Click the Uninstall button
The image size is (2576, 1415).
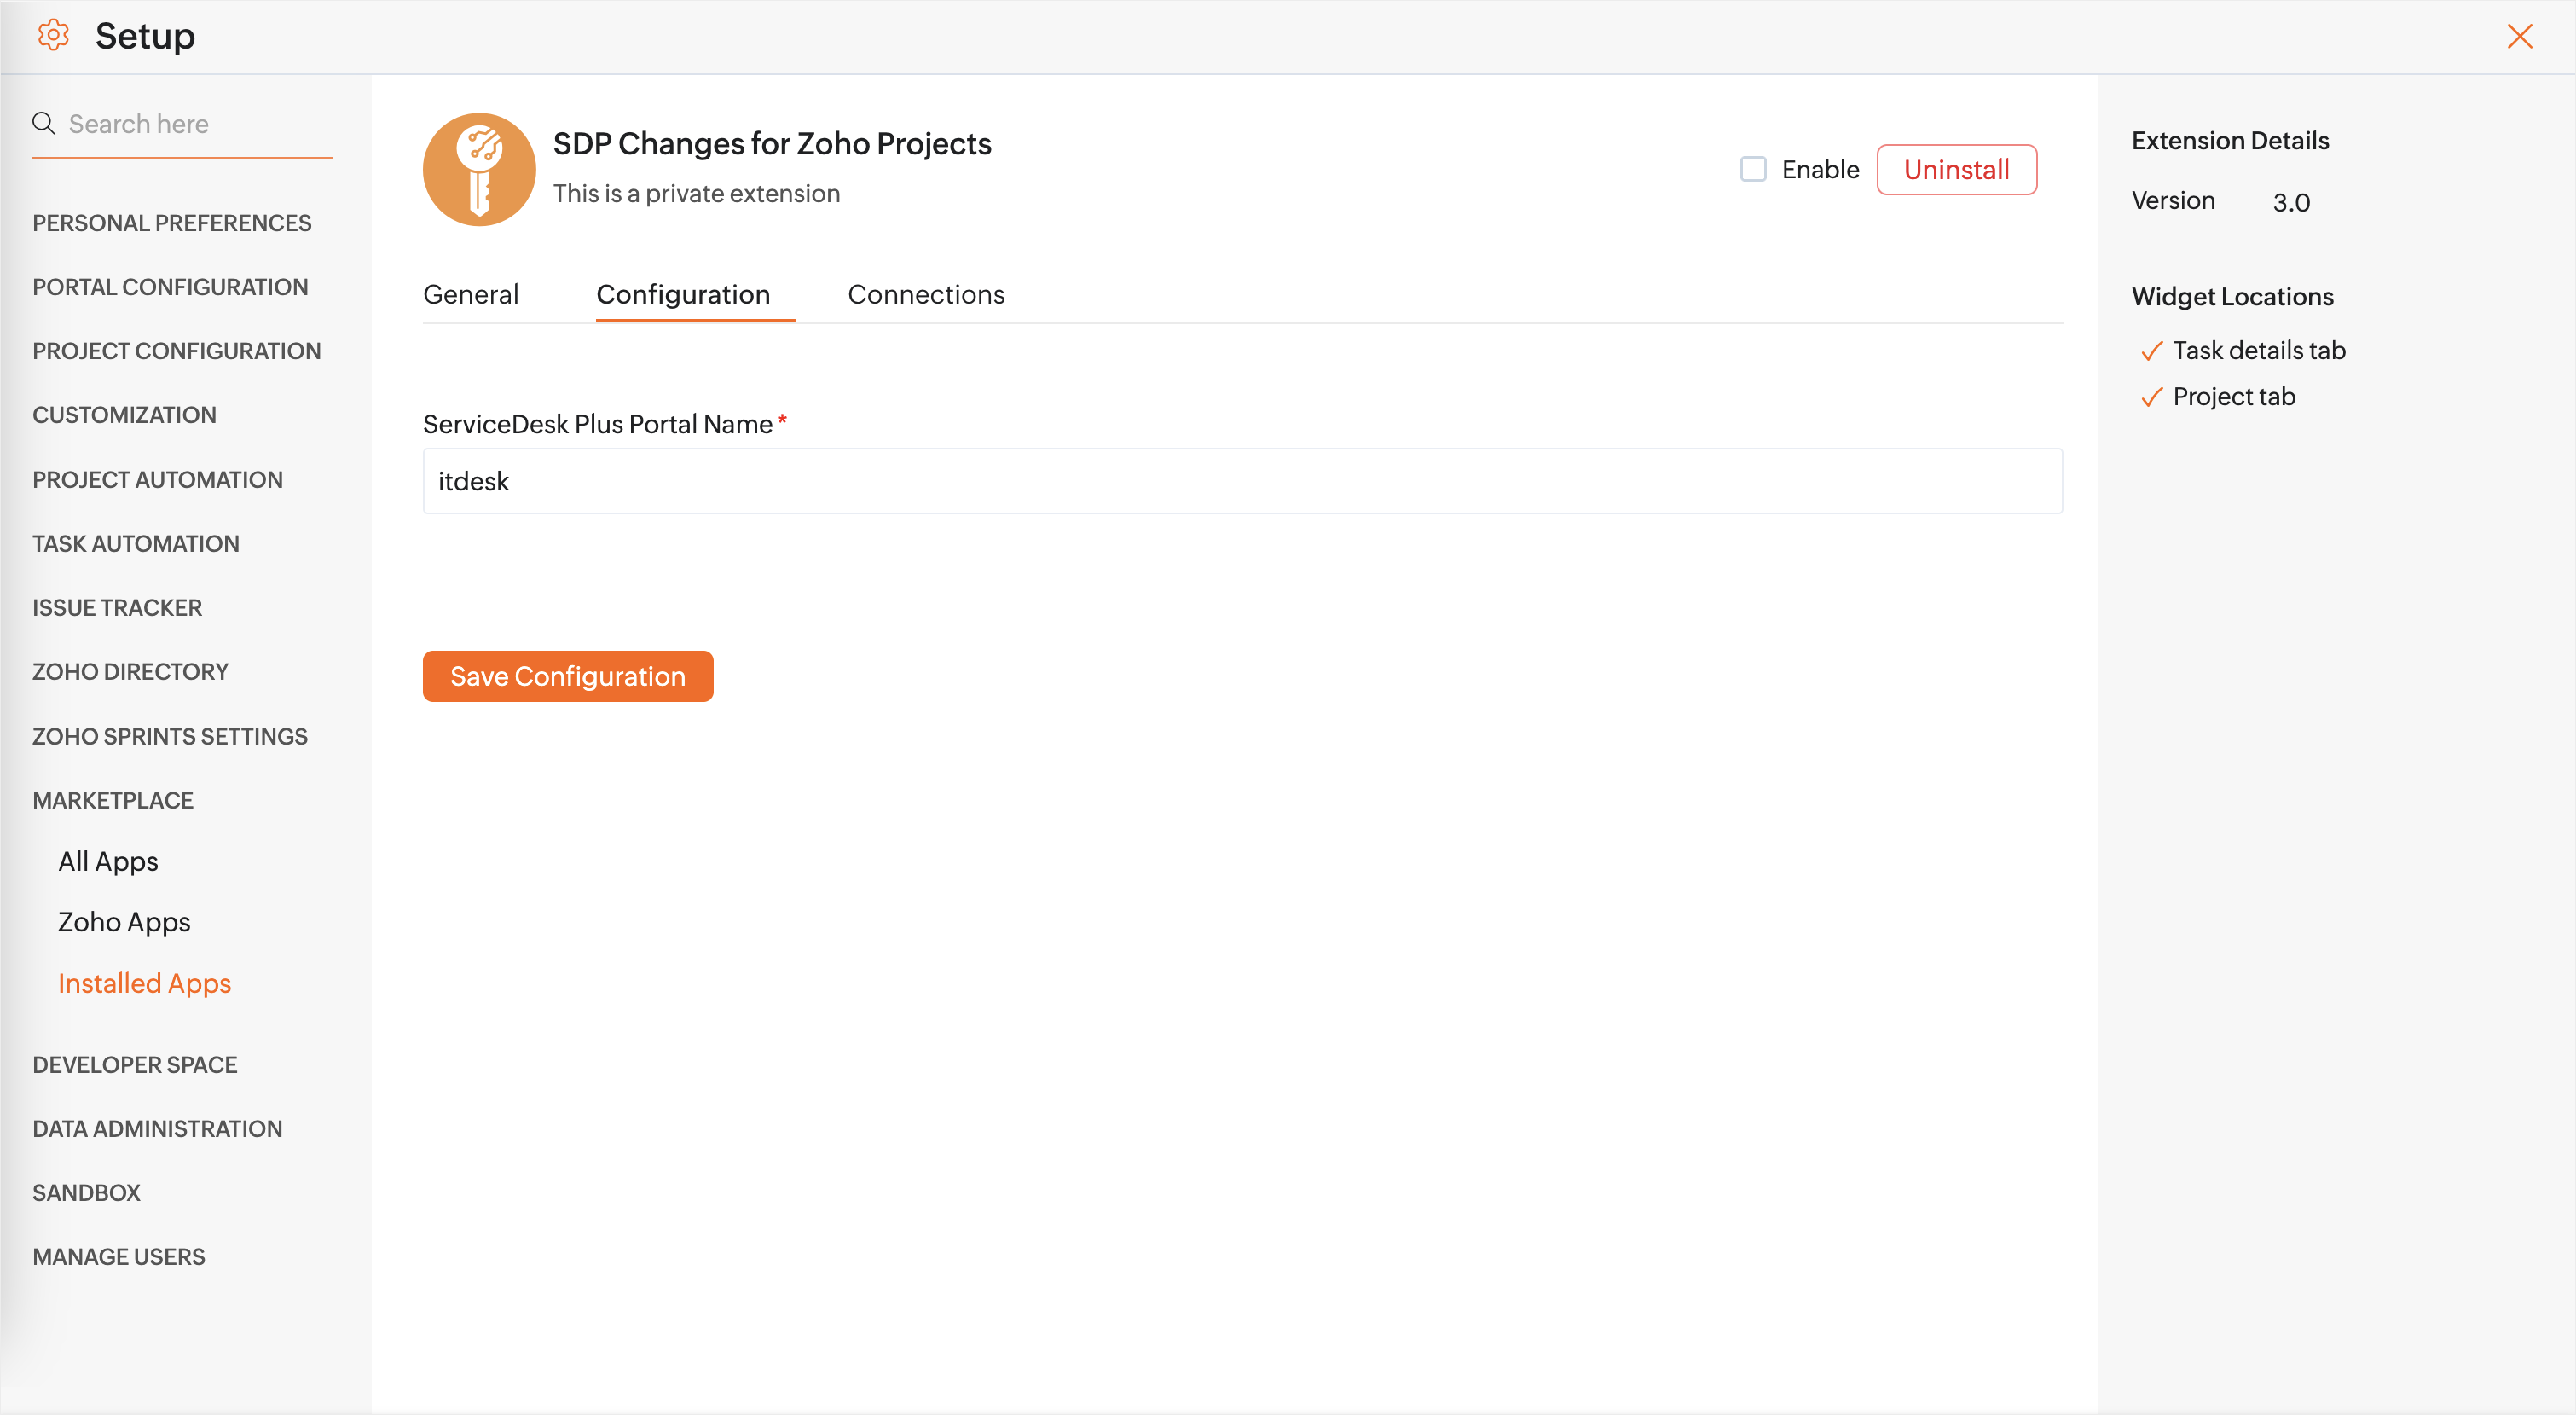click(1955, 170)
